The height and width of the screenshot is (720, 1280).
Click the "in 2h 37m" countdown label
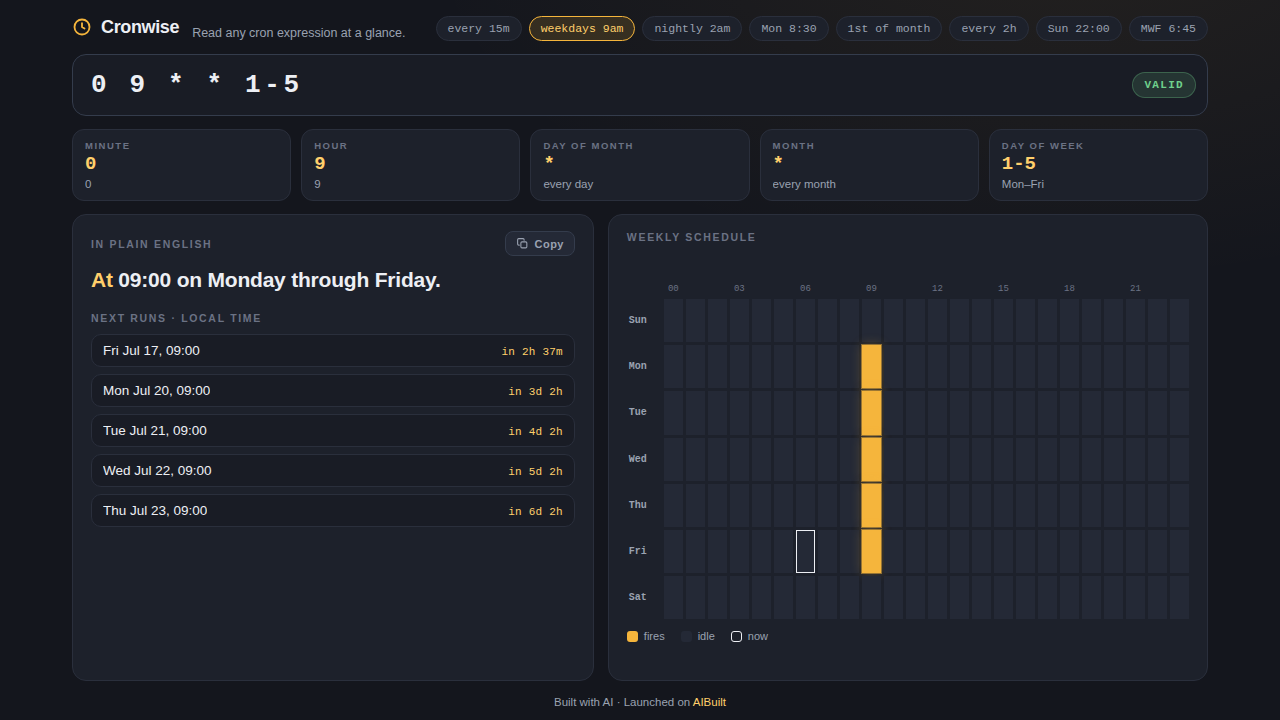tap(532, 351)
